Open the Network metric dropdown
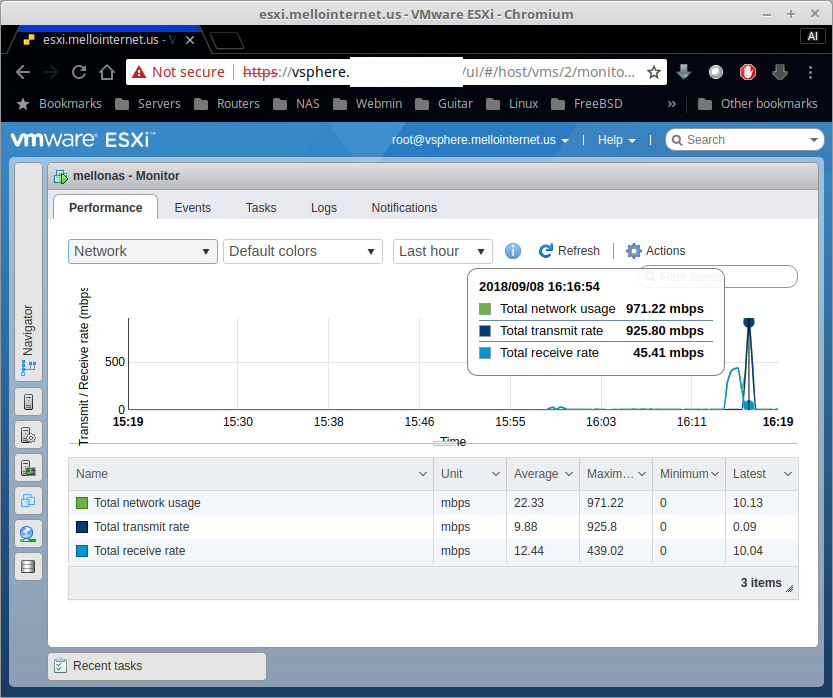This screenshot has width=833, height=698. coord(143,251)
